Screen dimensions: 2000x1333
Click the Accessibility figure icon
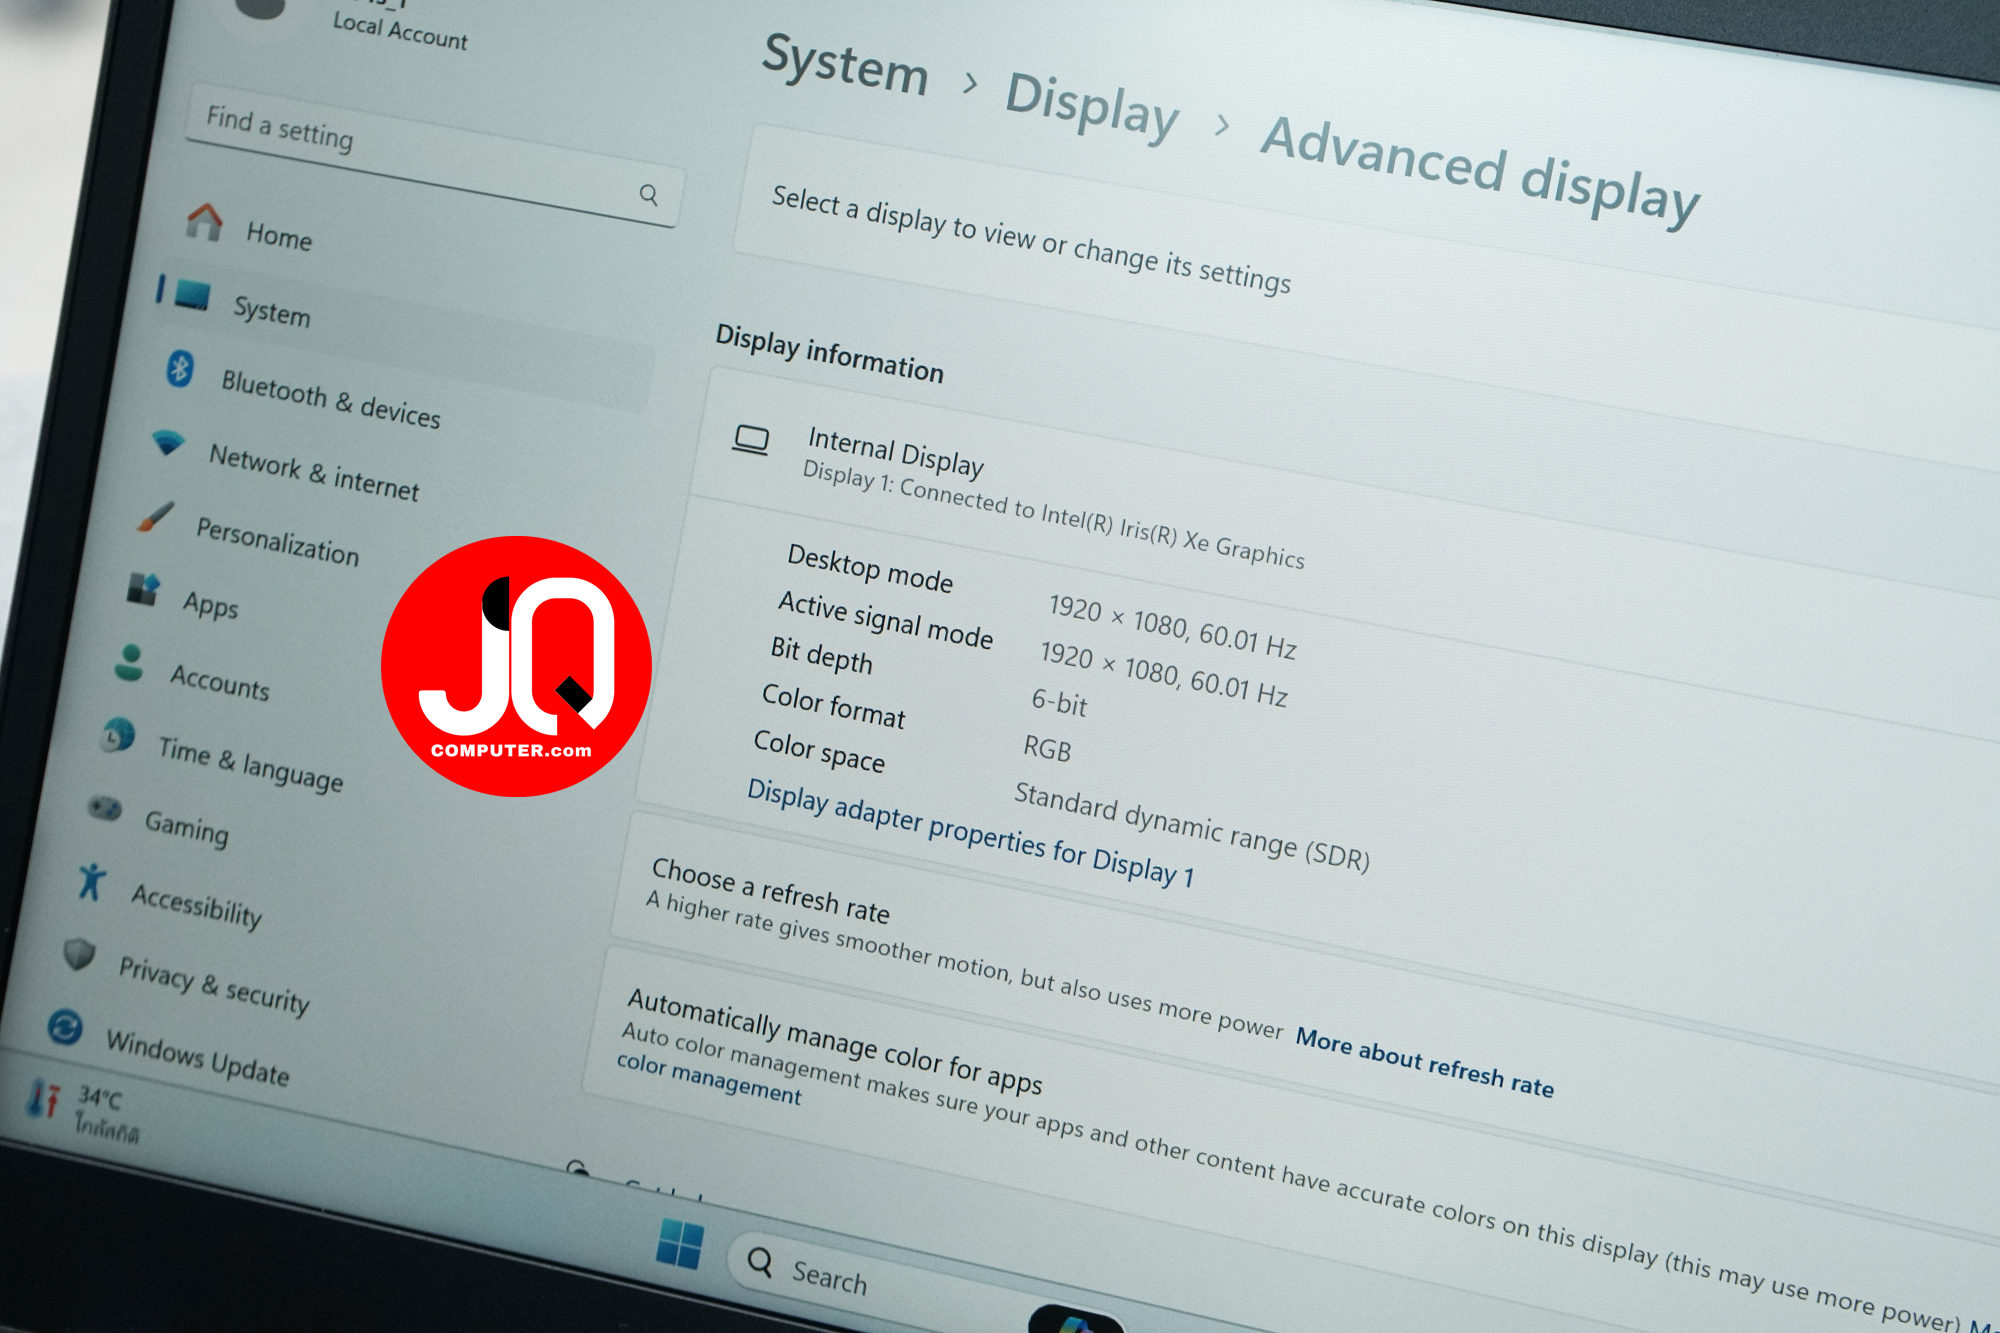(x=91, y=881)
